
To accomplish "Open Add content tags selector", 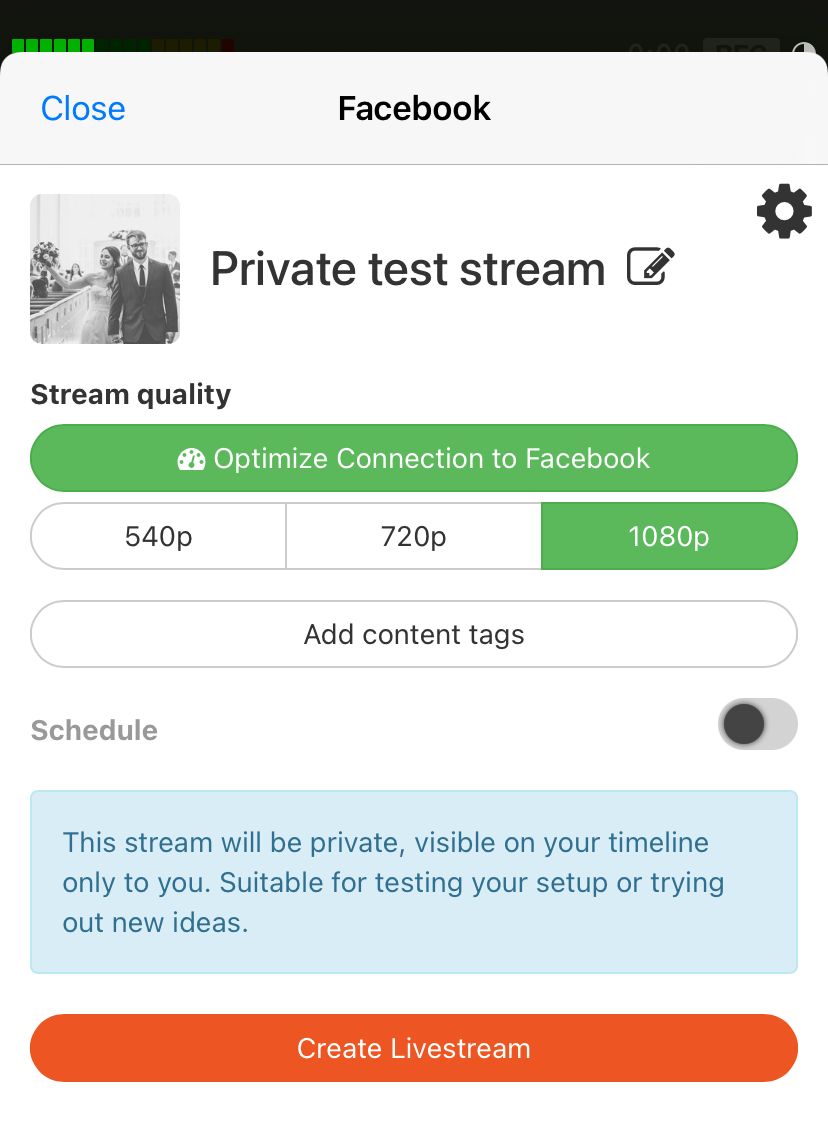I will tap(414, 634).
